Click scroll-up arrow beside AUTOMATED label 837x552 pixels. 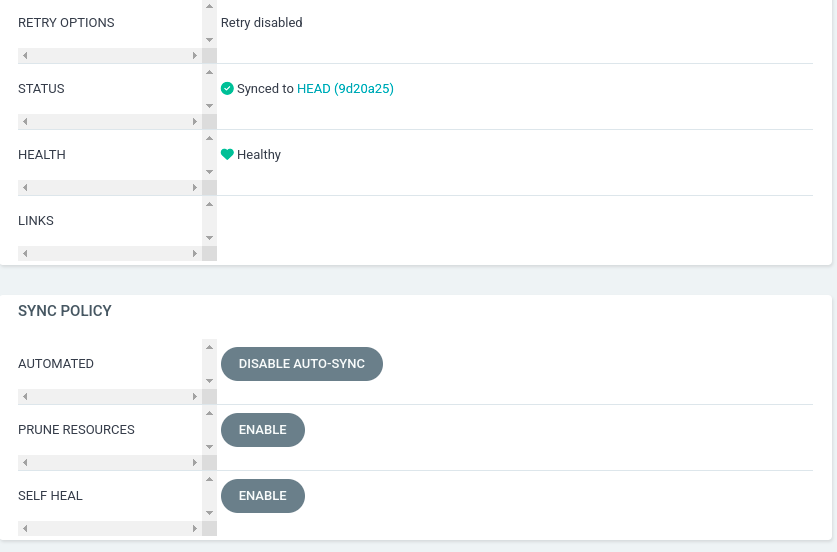point(209,347)
